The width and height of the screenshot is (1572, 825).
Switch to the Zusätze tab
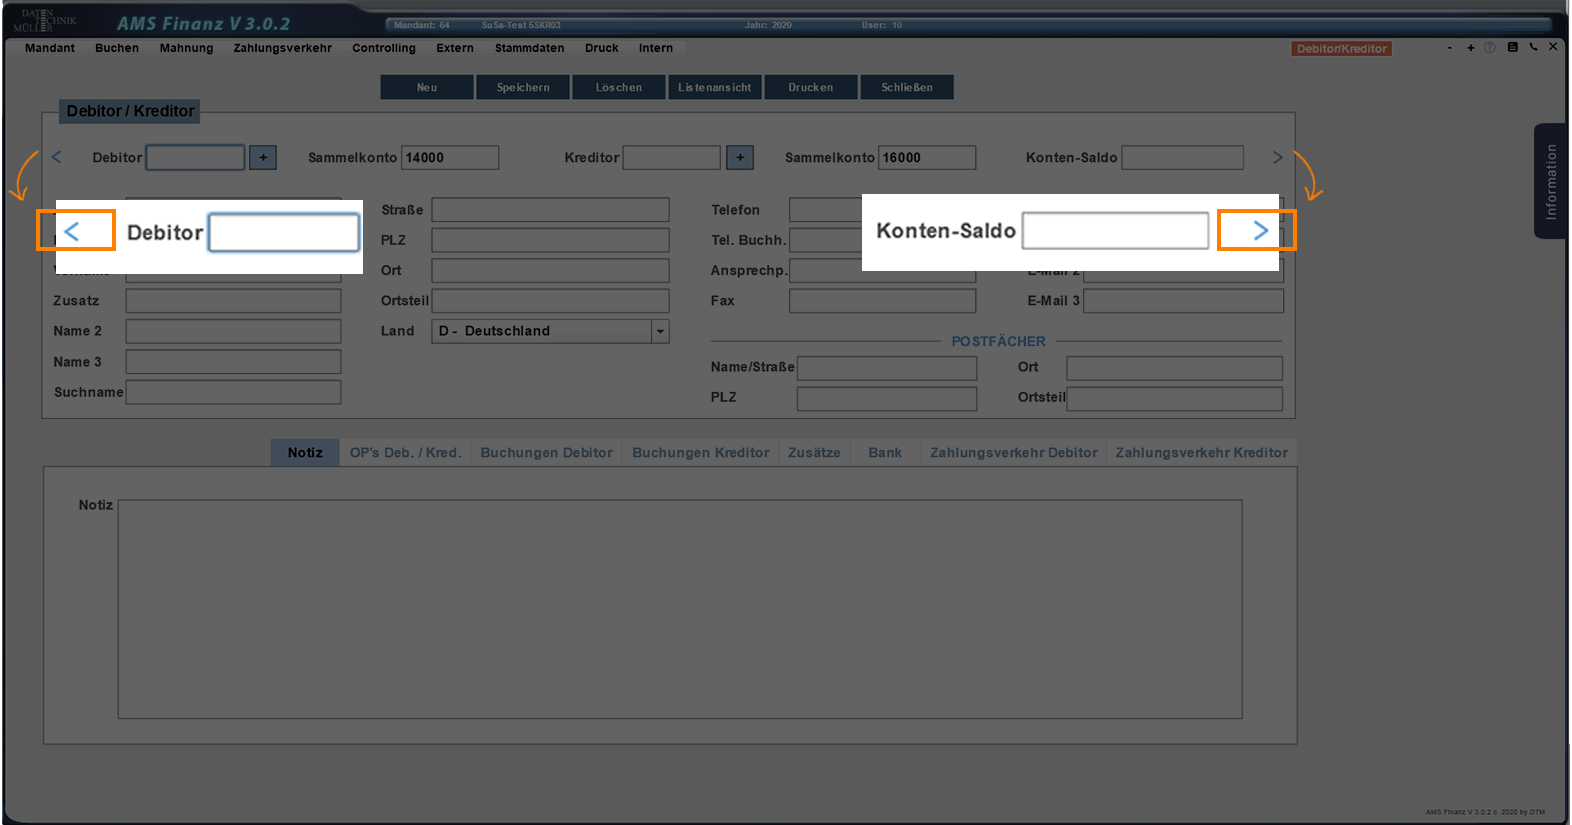tap(814, 452)
